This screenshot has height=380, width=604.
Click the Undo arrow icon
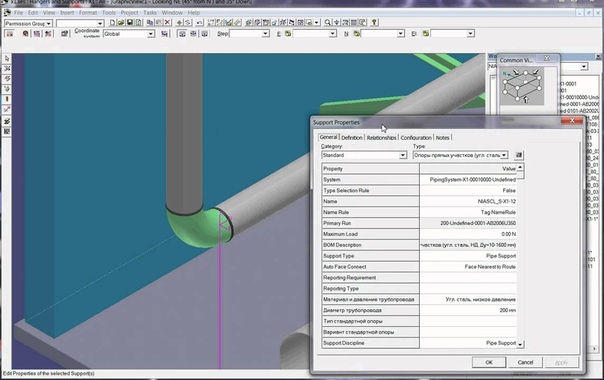point(200,23)
